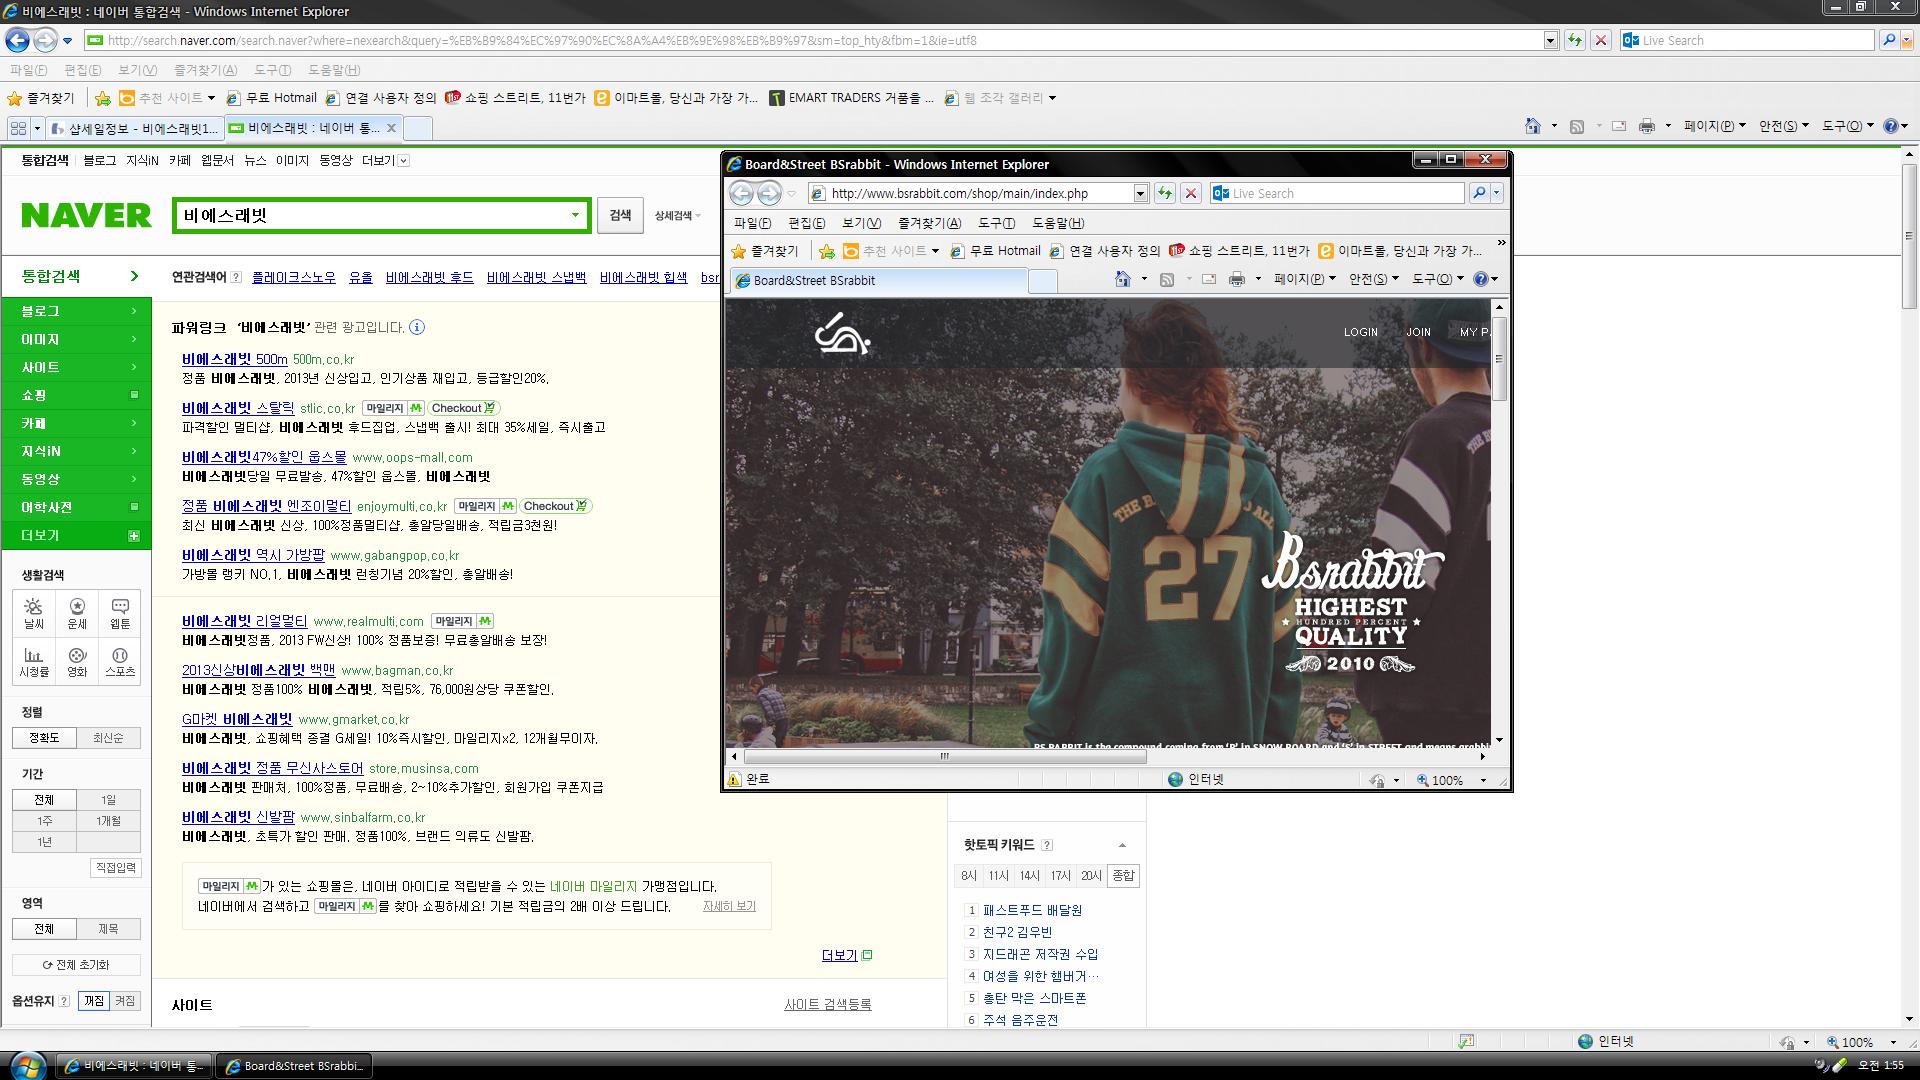
Task: Open the 파일(F) menu in the main browser
Action: (28, 70)
